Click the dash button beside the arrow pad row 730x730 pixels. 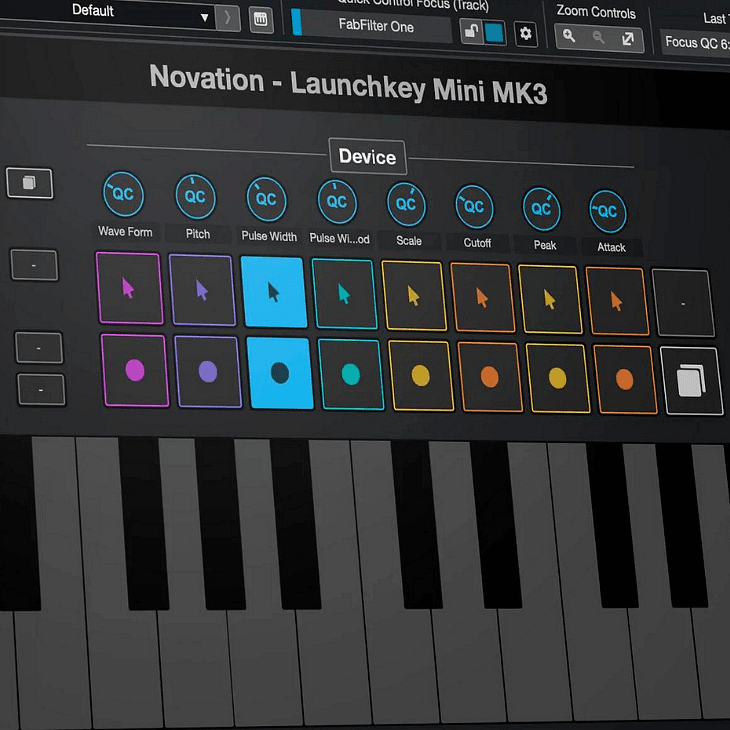(x=34, y=265)
